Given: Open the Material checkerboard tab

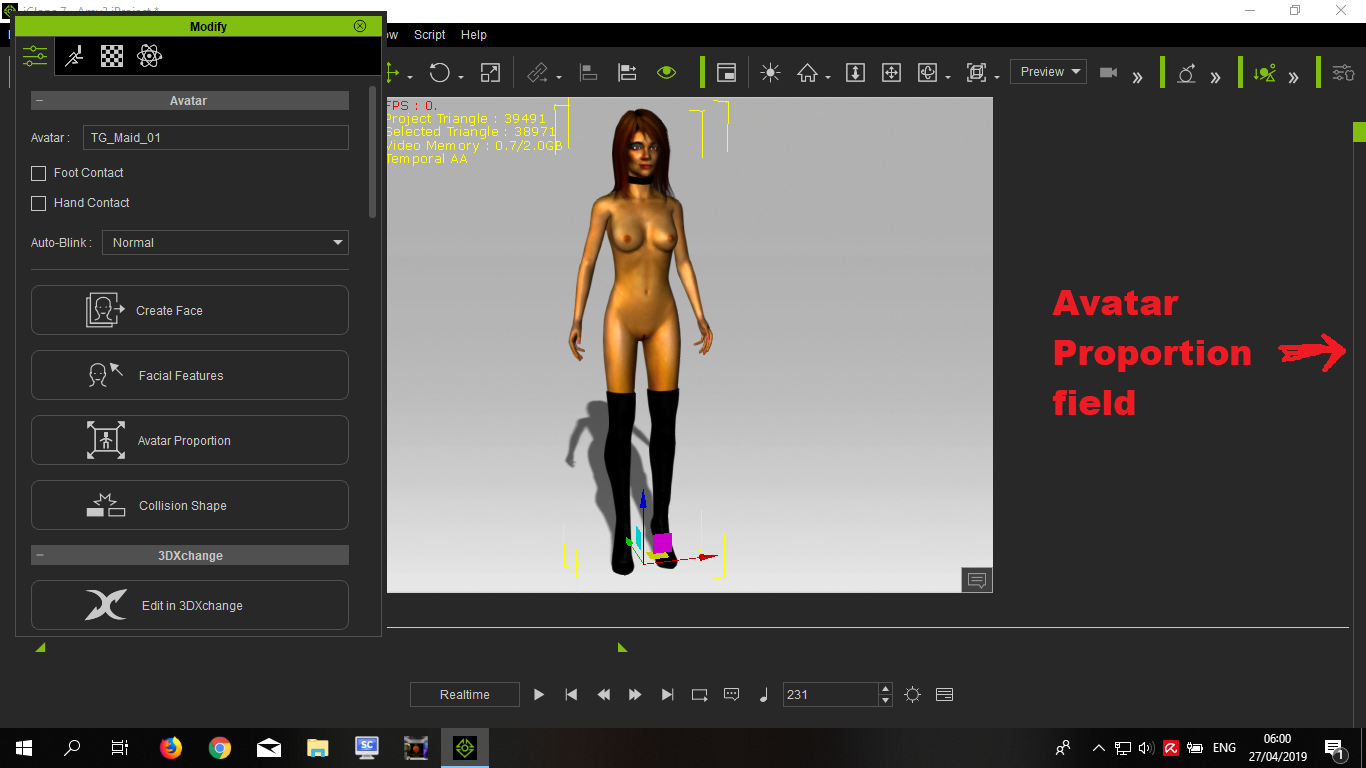Looking at the screenshot, I should click(112, 56).
